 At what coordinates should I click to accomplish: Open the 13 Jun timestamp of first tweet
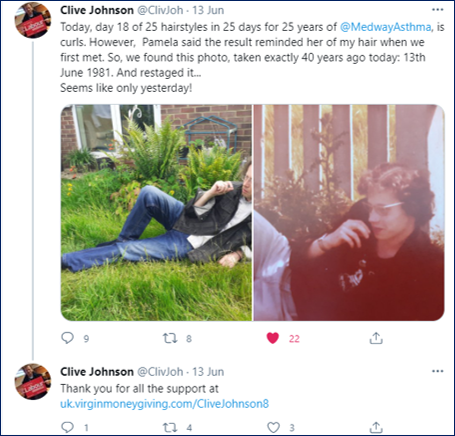[x=208, y=10]
